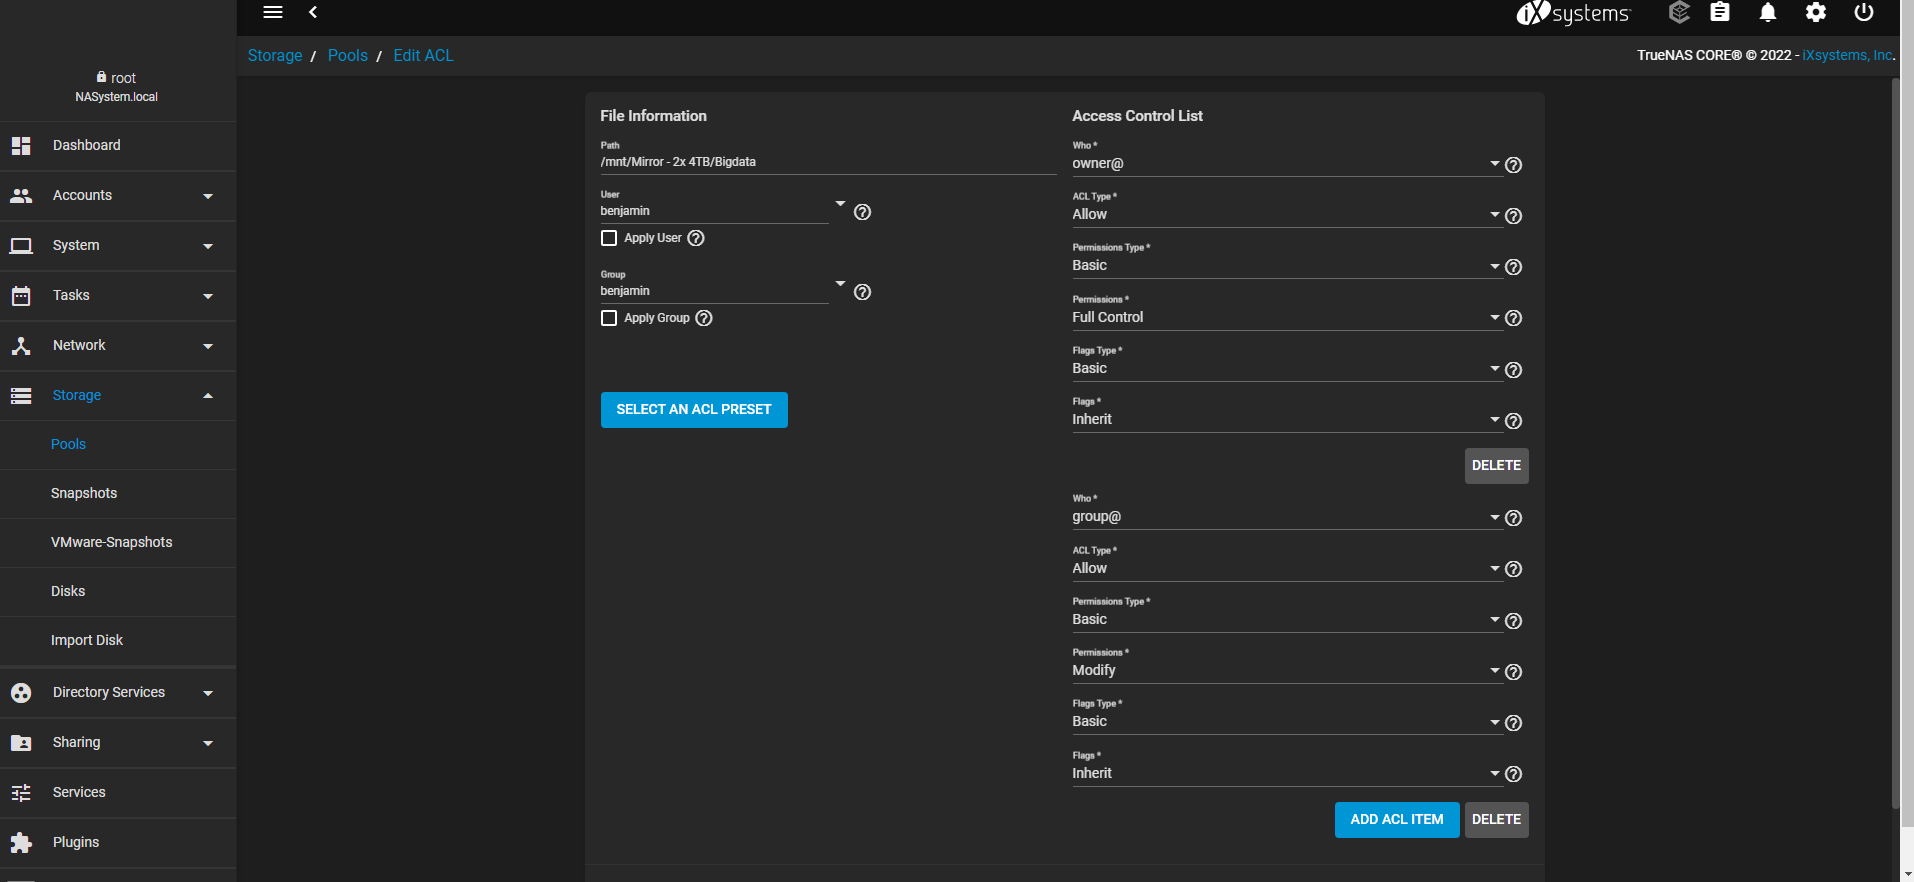This screenshot has height=882, width=1914.
Task: Open ACL Type dropdown under group@
Action: [1286, 568]
